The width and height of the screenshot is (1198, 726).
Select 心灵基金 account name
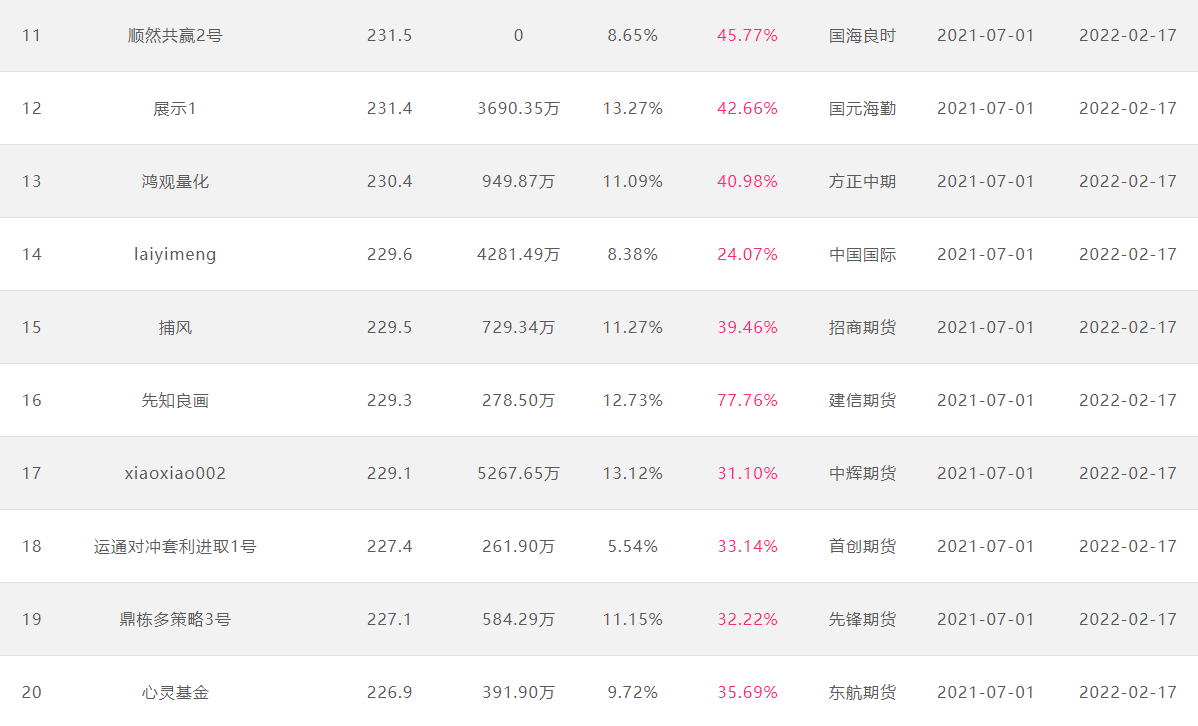(175, 693)
